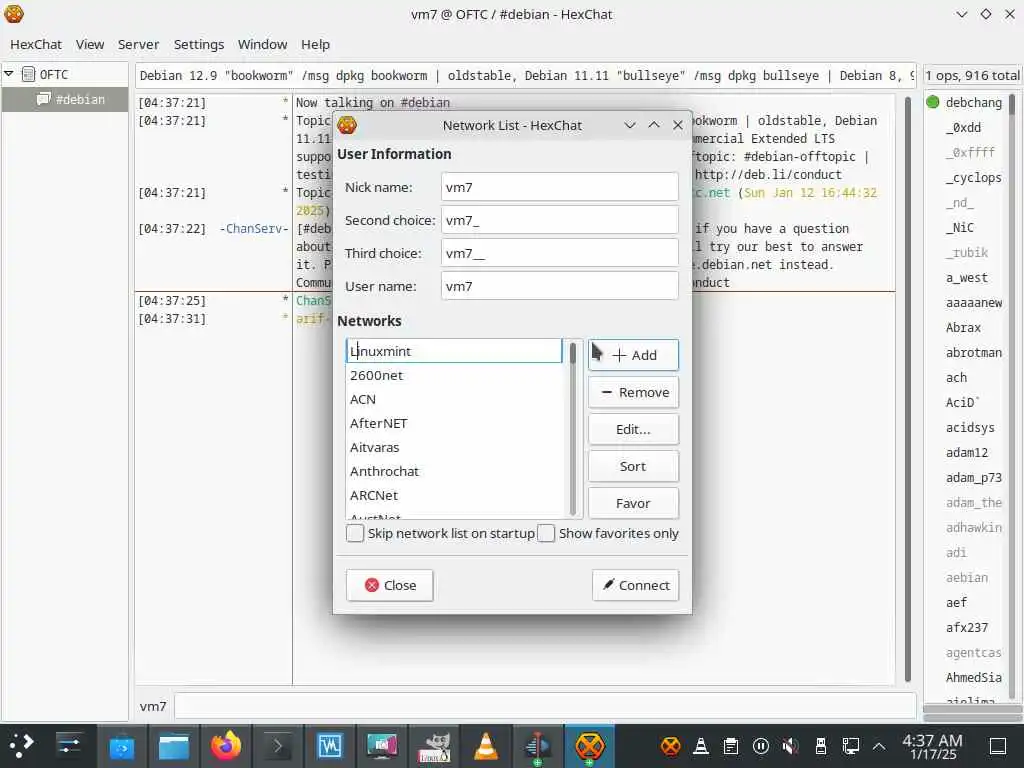Viewport: 1024px width, 768px height.
Task: Click the user list scrollbar
Action: tap(1012, 398)
